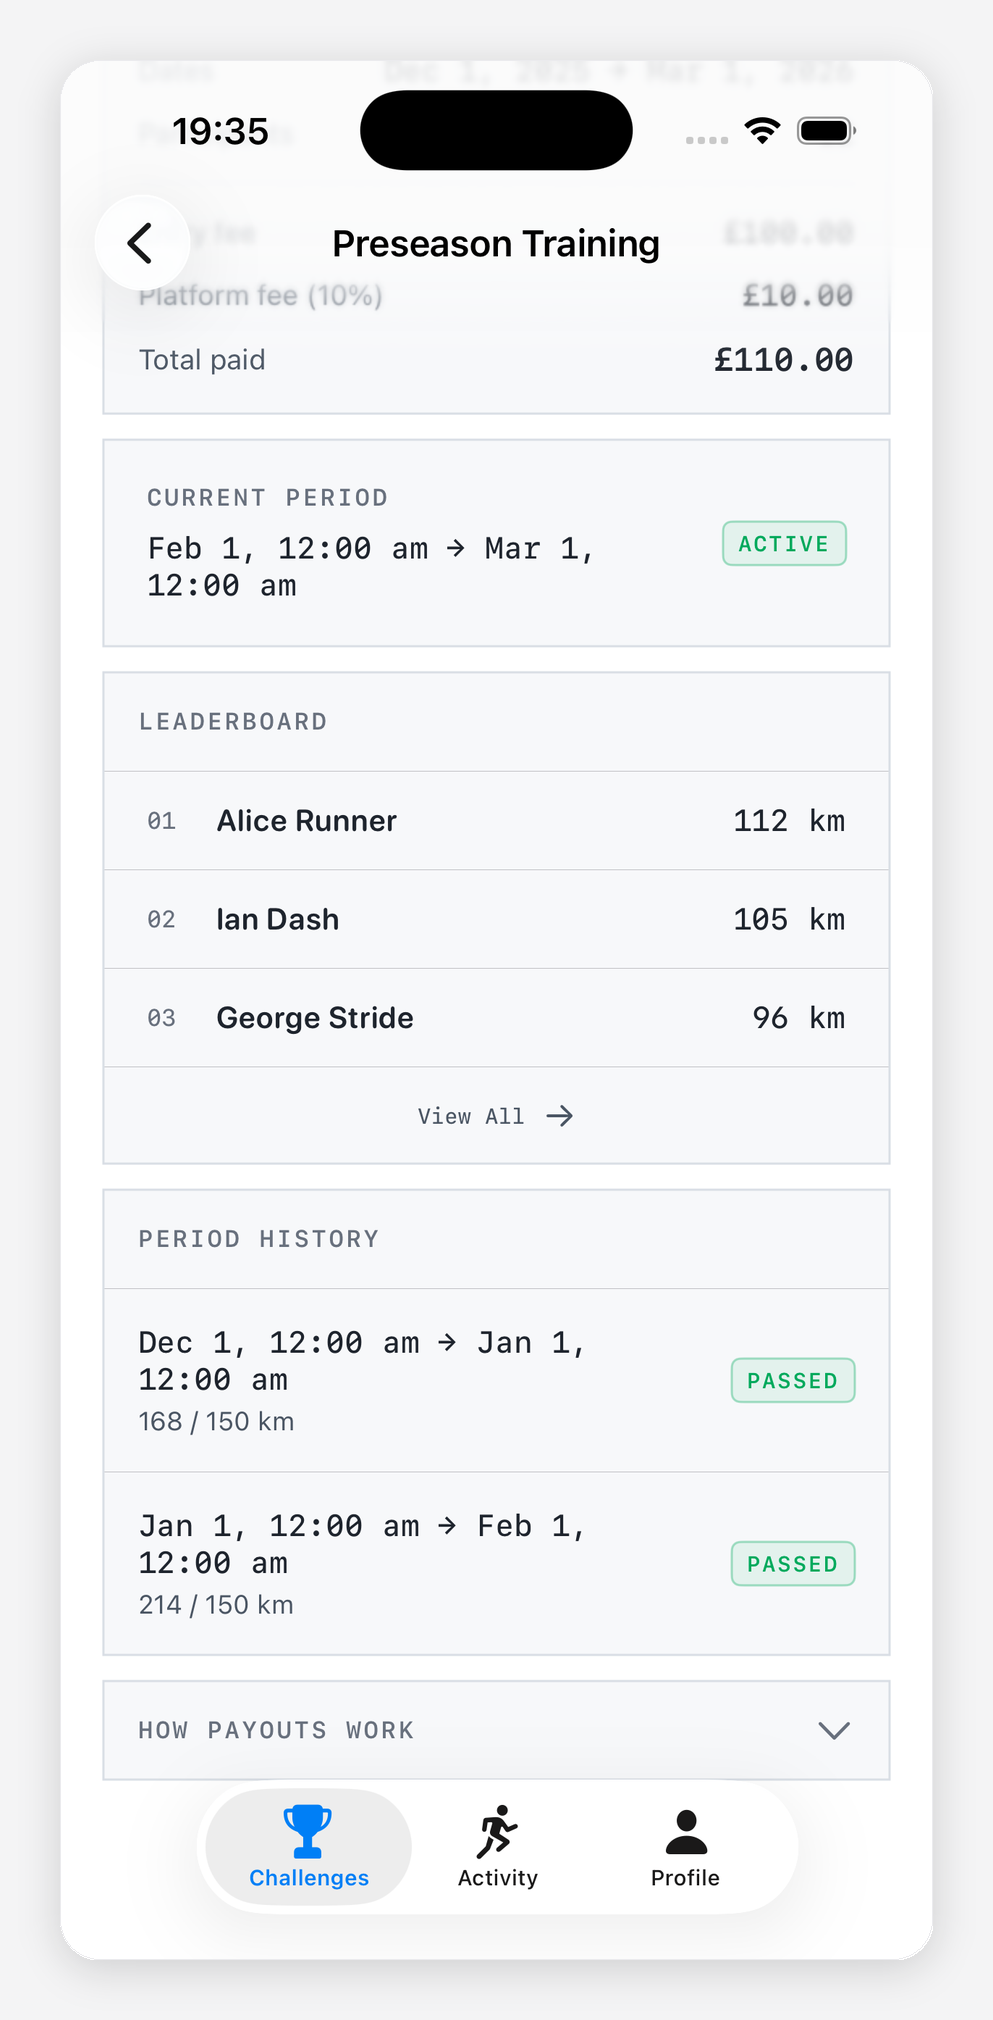Select George Stride leaderboard entry
993x2020 pixels.
click(x=496, y=1018)
